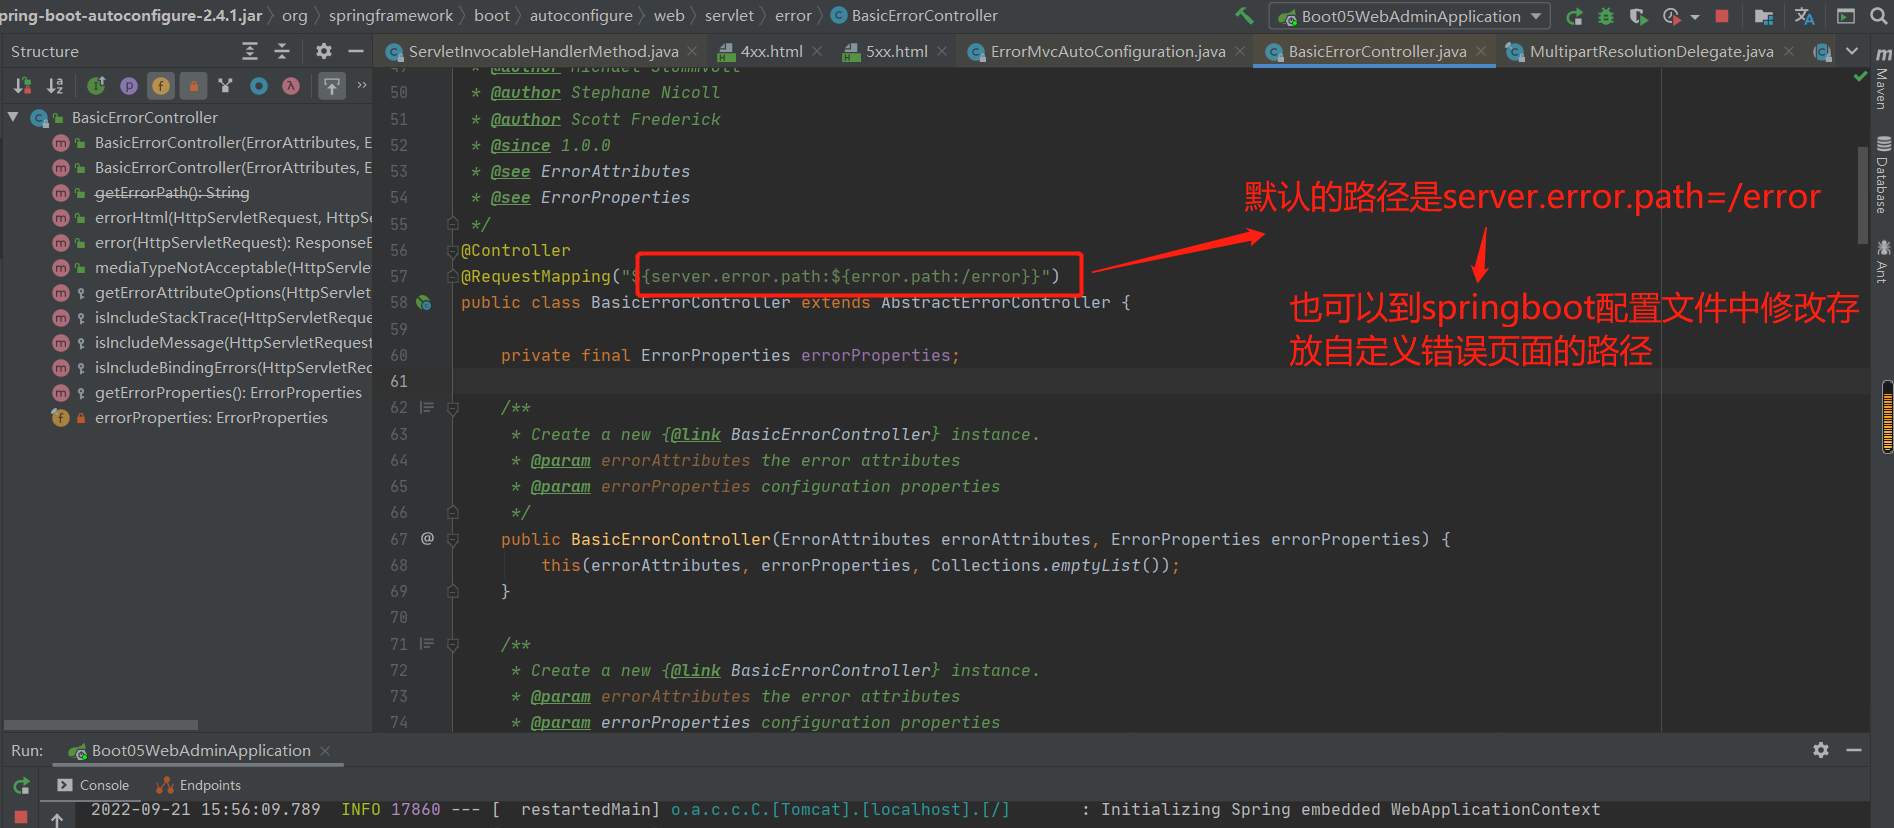Select getErrorProperties() in Structure tree

click(228, 392)
